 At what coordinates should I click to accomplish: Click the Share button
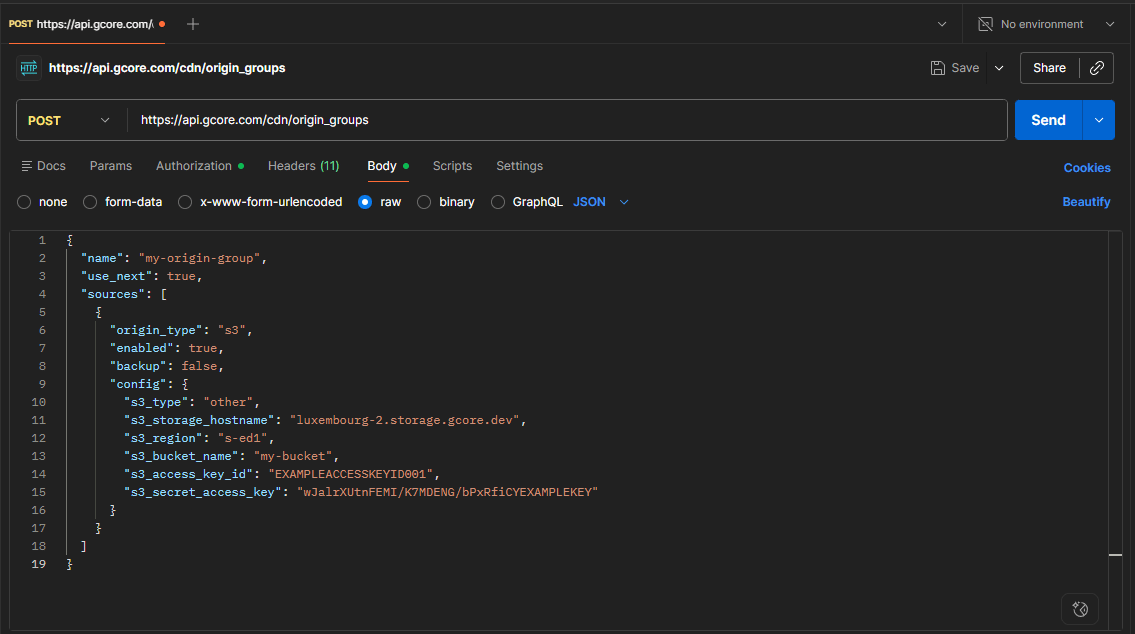click(x=1050, y=68)
